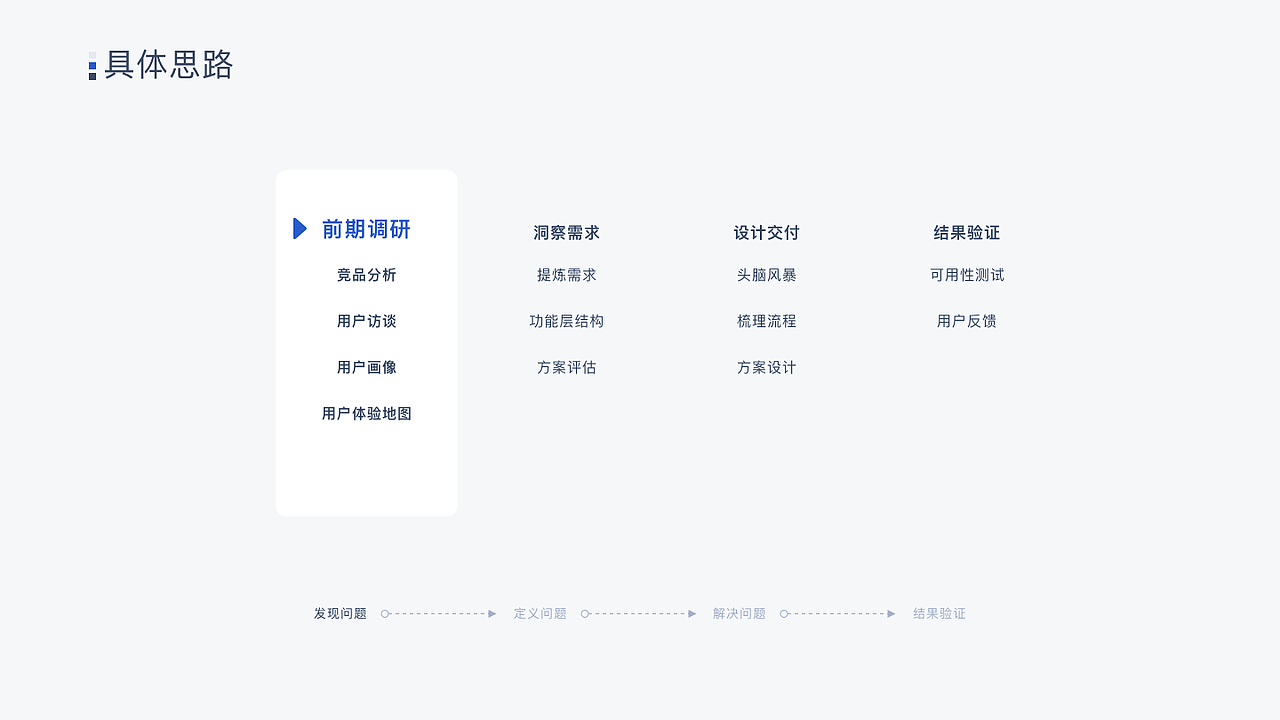Click the dotted connector between 发现问题 and 定义问题
Viewport: 1280px width, 720px height.
point(438,613)
